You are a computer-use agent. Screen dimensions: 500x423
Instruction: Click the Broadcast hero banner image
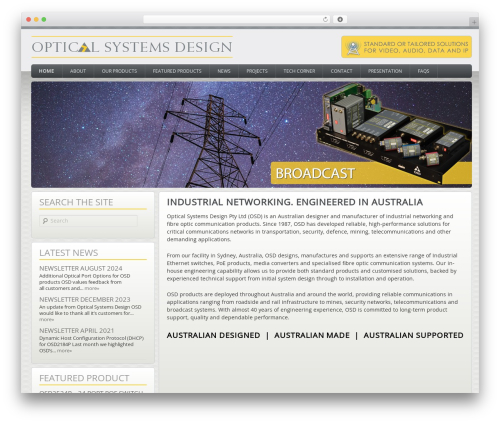251,134
